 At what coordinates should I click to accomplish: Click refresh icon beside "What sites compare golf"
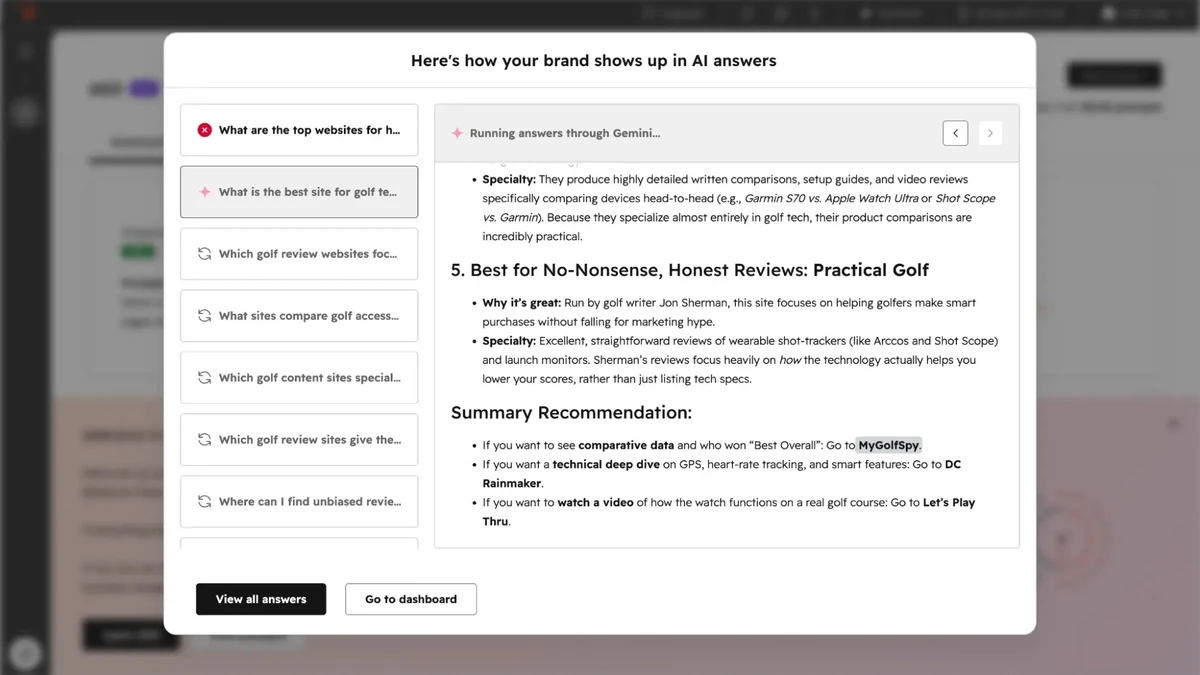(x=205, y=316)
